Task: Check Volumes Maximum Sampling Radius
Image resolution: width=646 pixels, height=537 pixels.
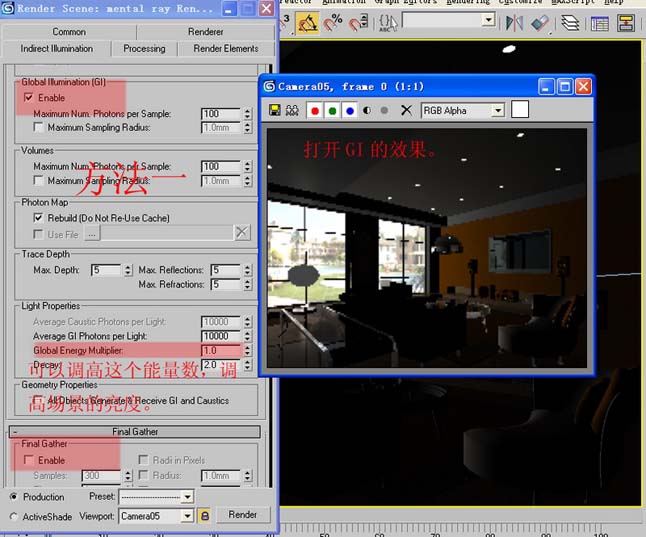Action: pos(39,181)
